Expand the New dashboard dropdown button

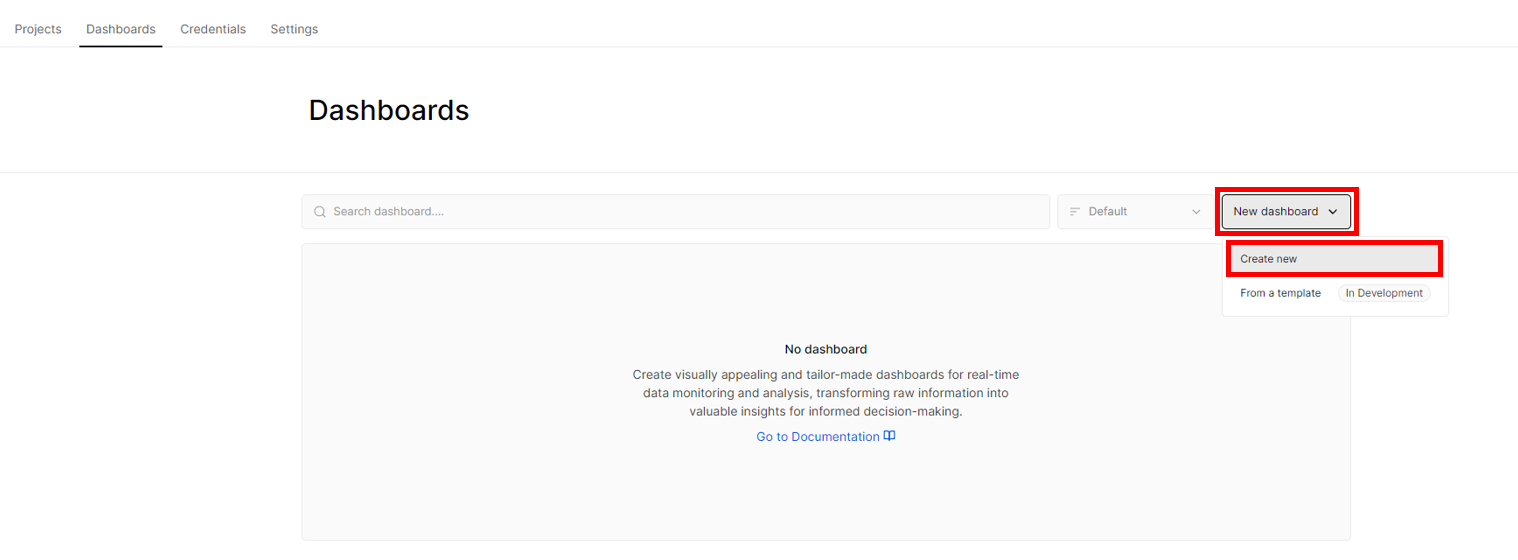point(1286,212)
